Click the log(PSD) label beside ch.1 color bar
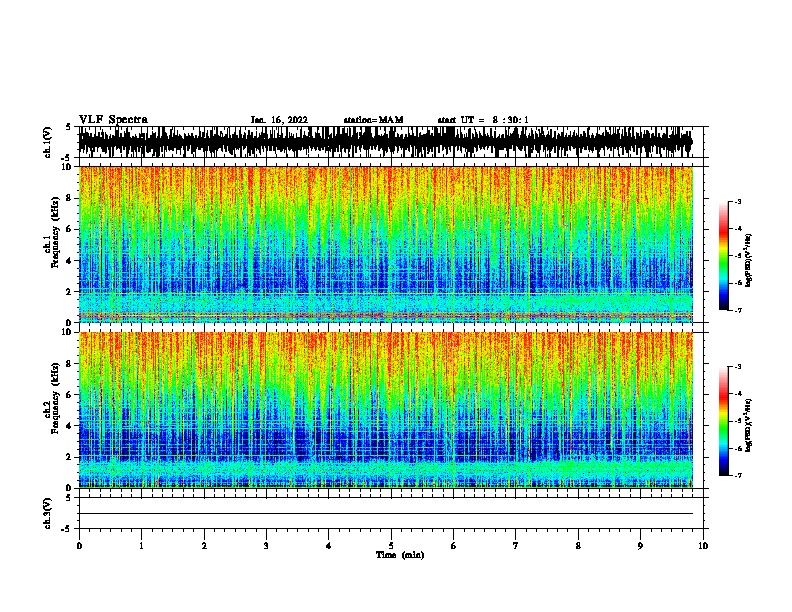The height and width of the screenshot is (612, 792). [x=748, y=260]
